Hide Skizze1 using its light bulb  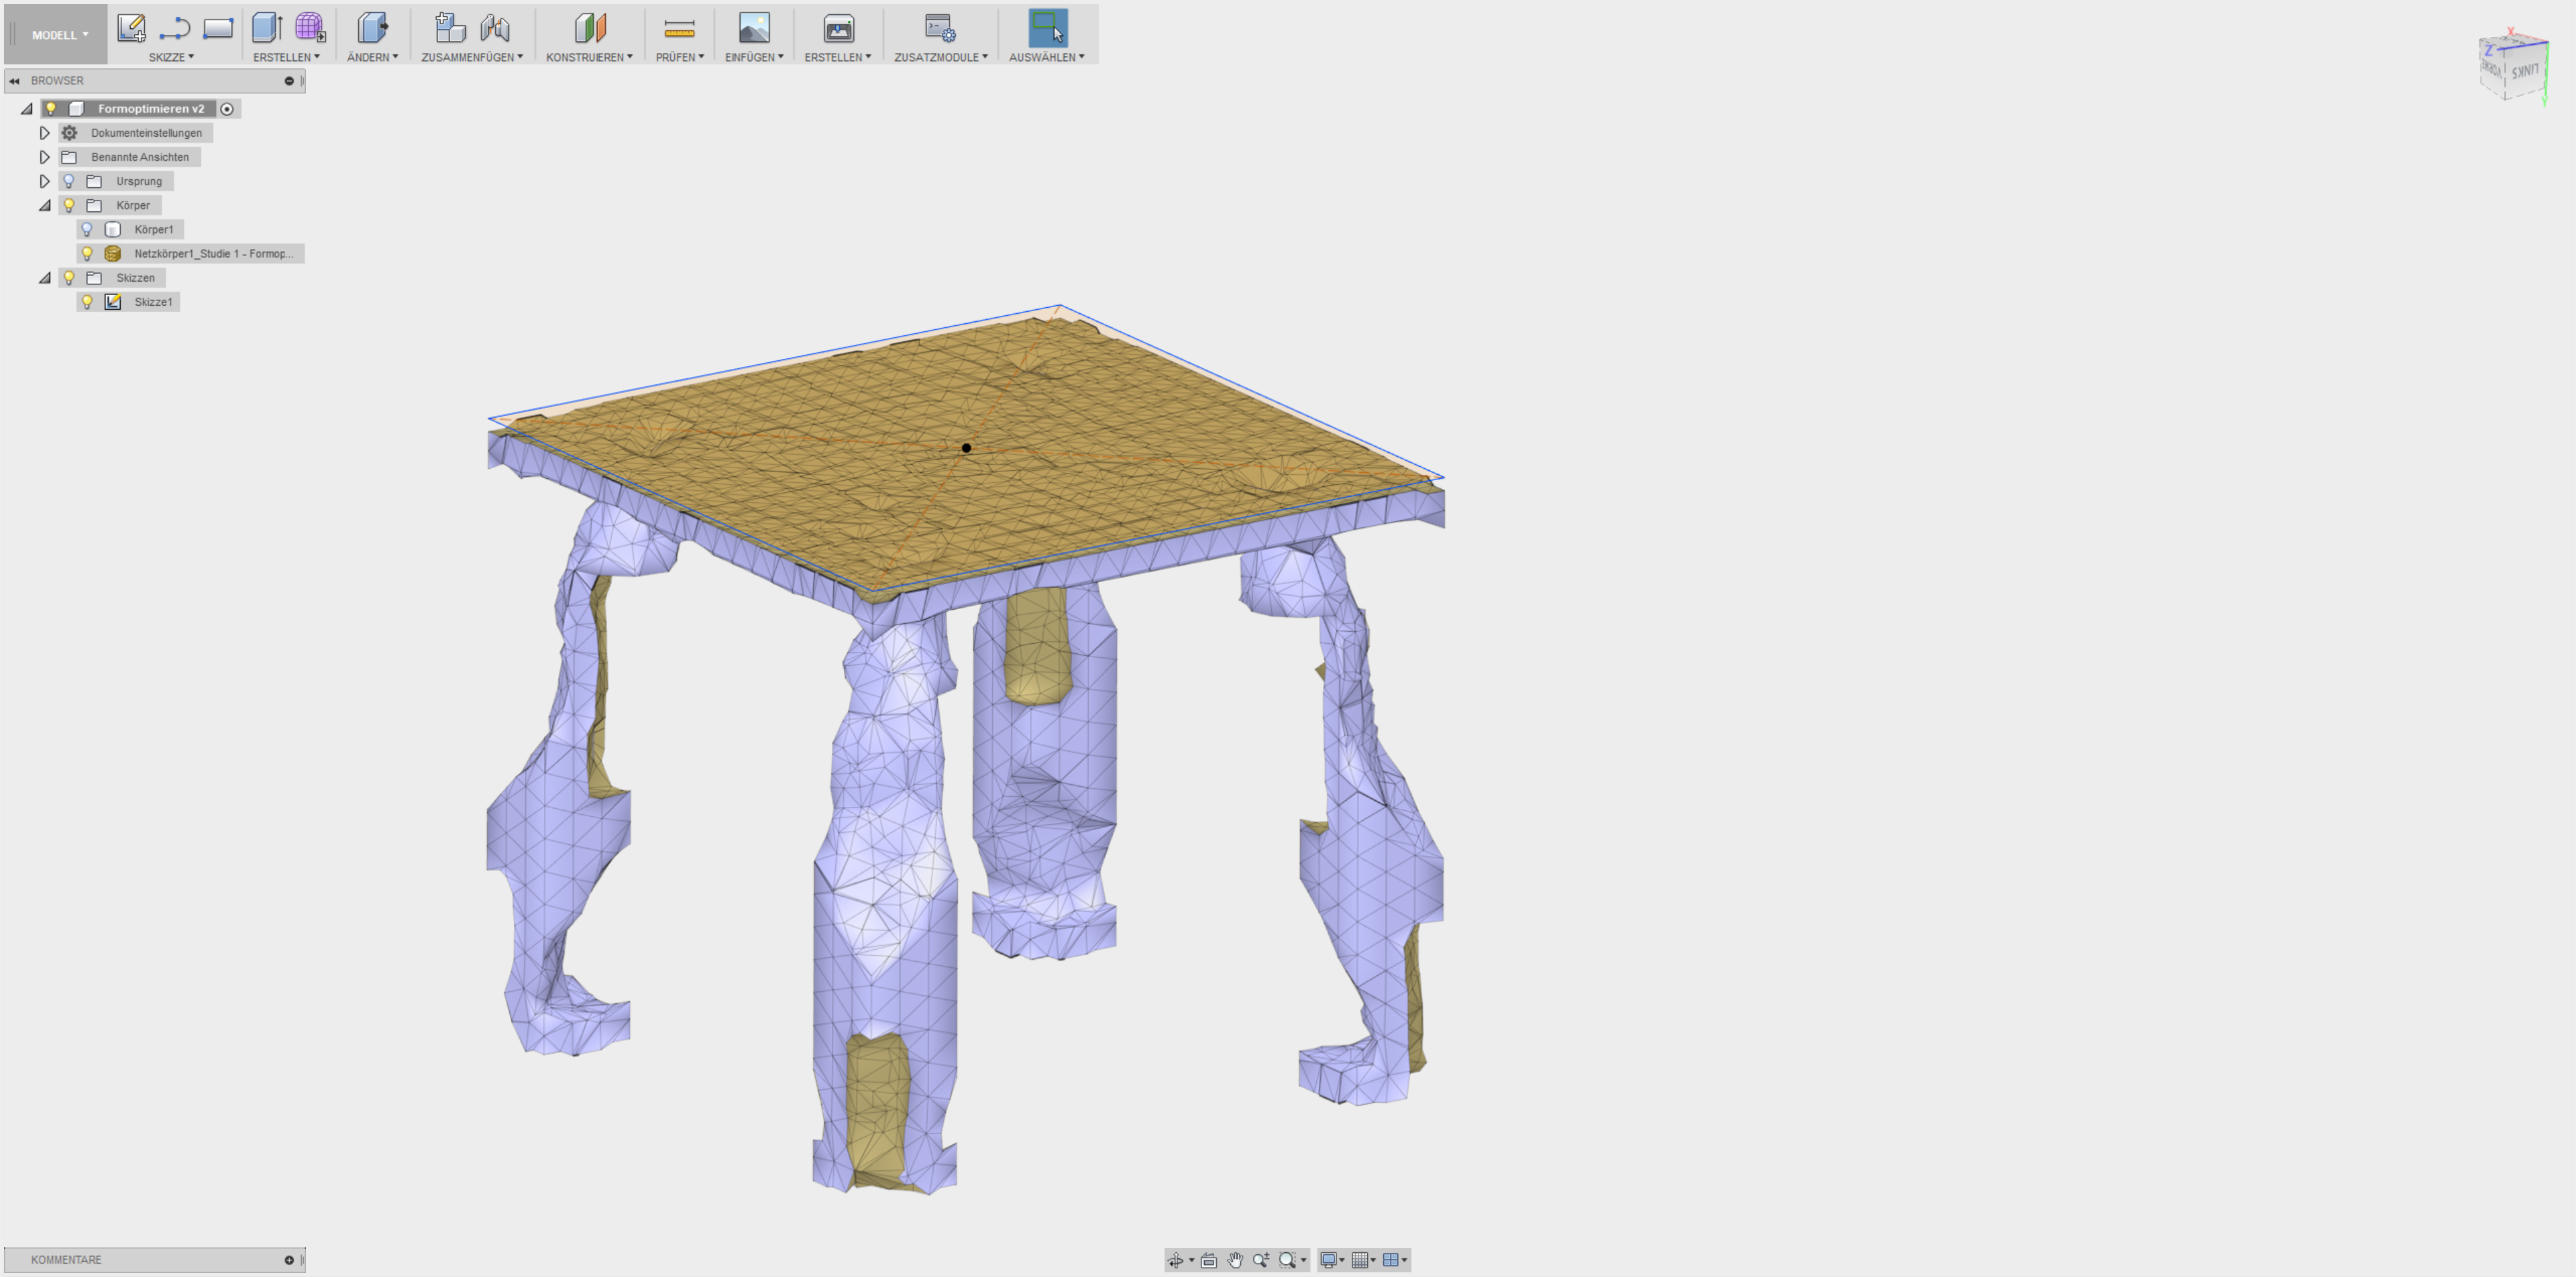pos(87,302)
